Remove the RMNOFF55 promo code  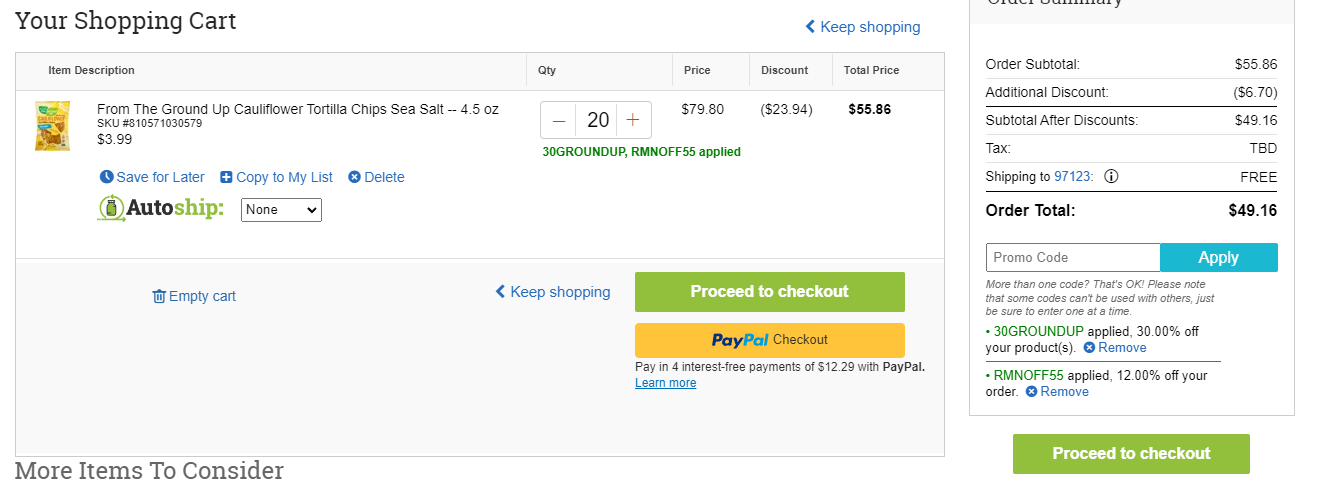tap(1057, 391)
